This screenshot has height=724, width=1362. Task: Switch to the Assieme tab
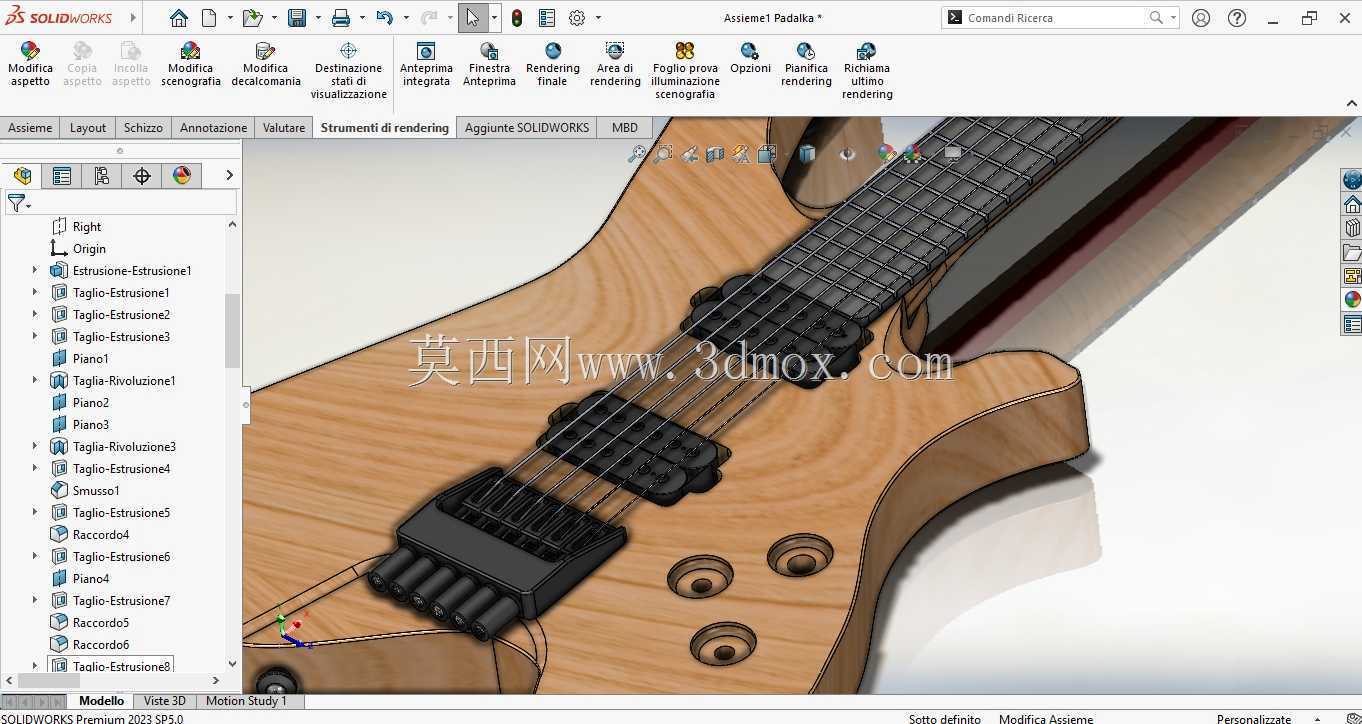30,128
